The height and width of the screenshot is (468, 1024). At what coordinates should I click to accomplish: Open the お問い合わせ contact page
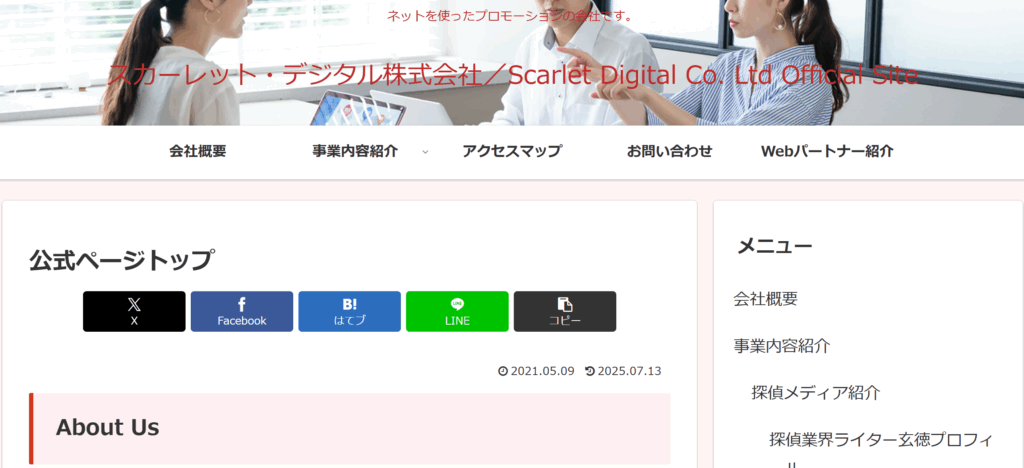click(x=669, y=152)
